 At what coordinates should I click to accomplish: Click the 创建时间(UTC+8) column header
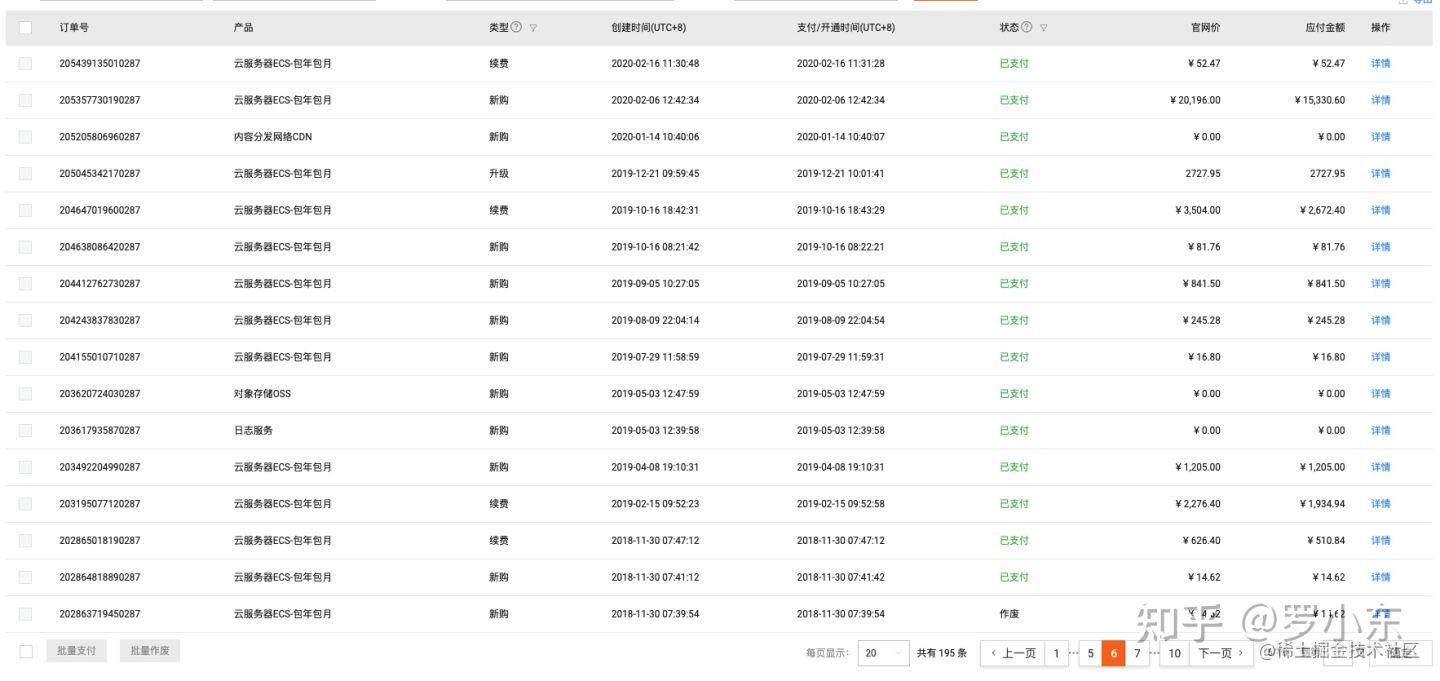[x=648, y=27]
